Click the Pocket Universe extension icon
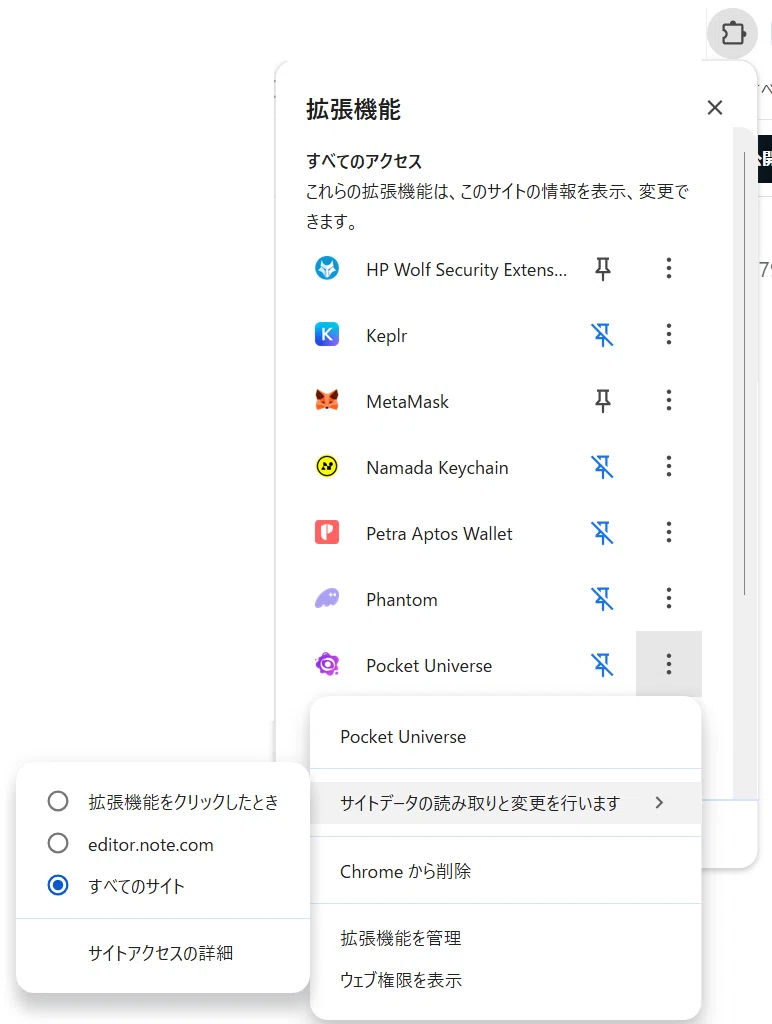Viewport: 772px width, 1024px height. click(x=327, y=665)
